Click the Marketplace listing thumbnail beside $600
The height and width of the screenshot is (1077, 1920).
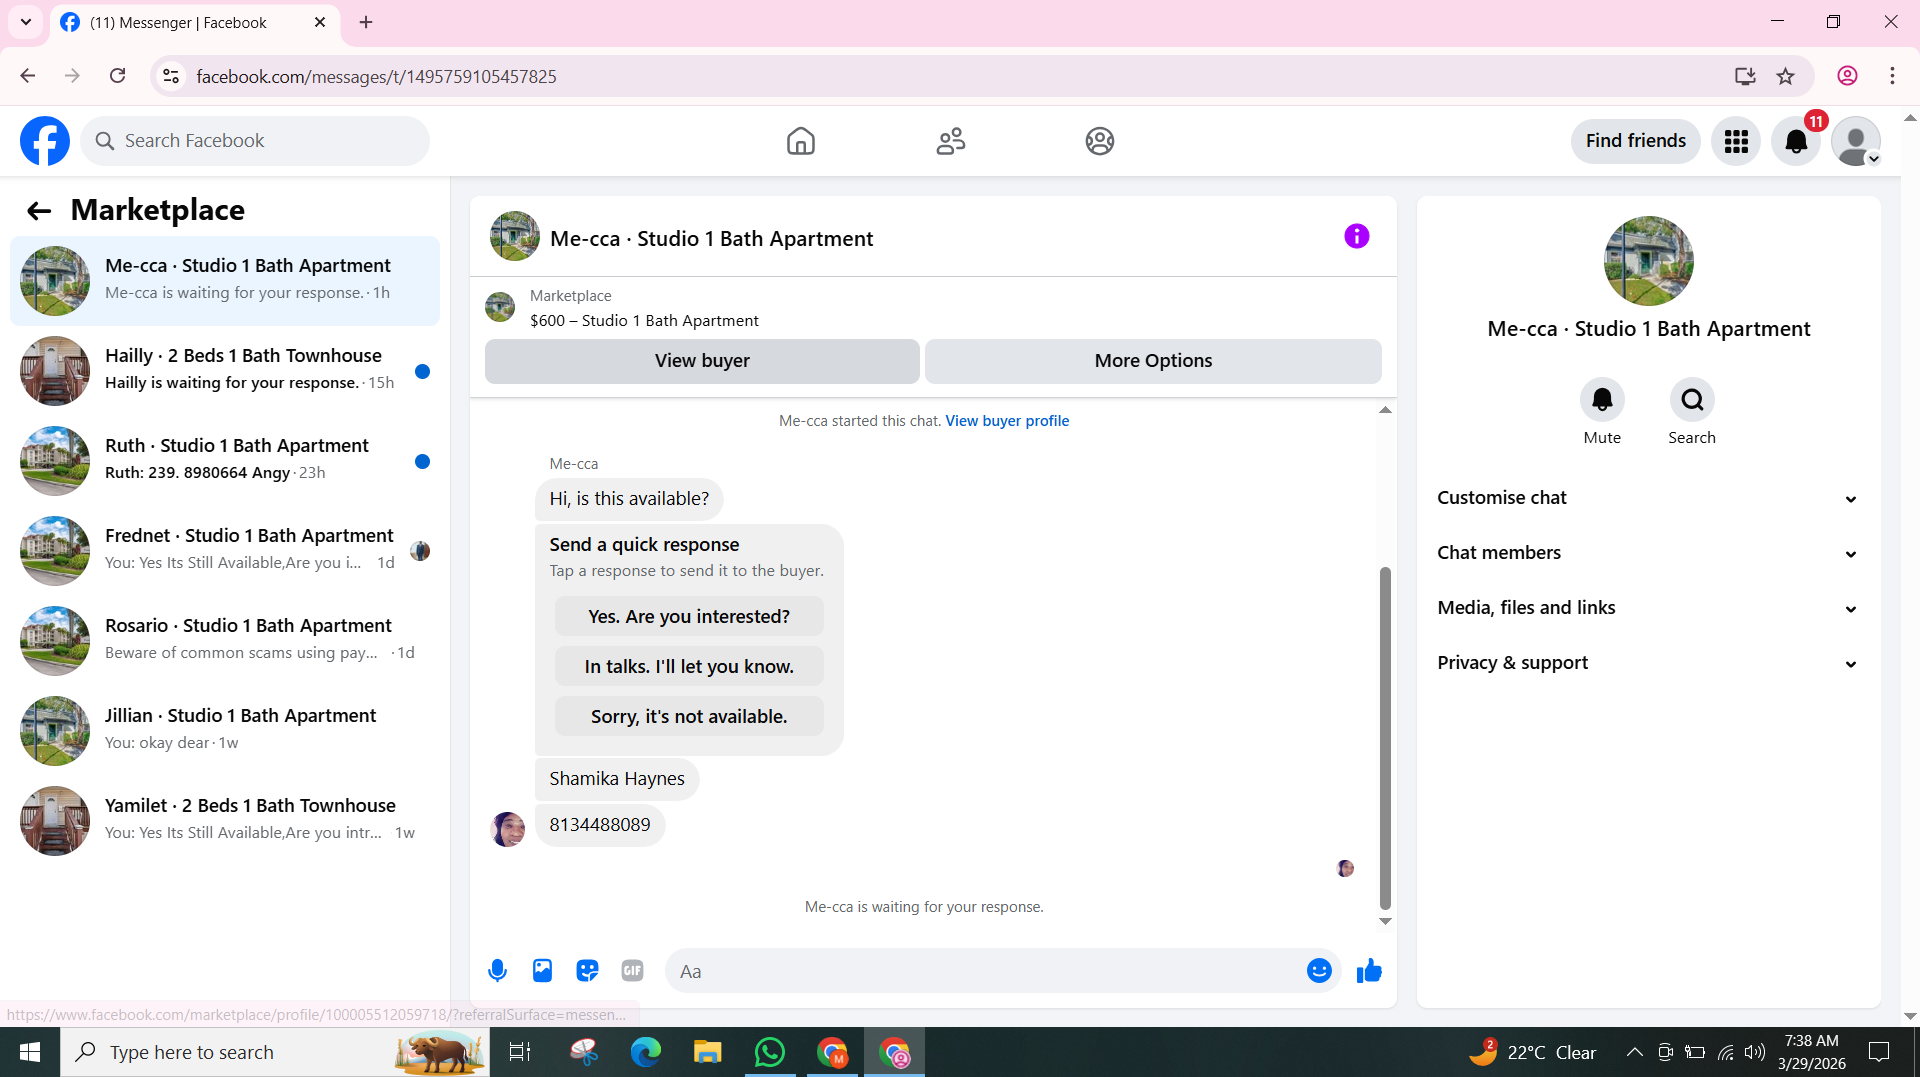pos(500,307)
